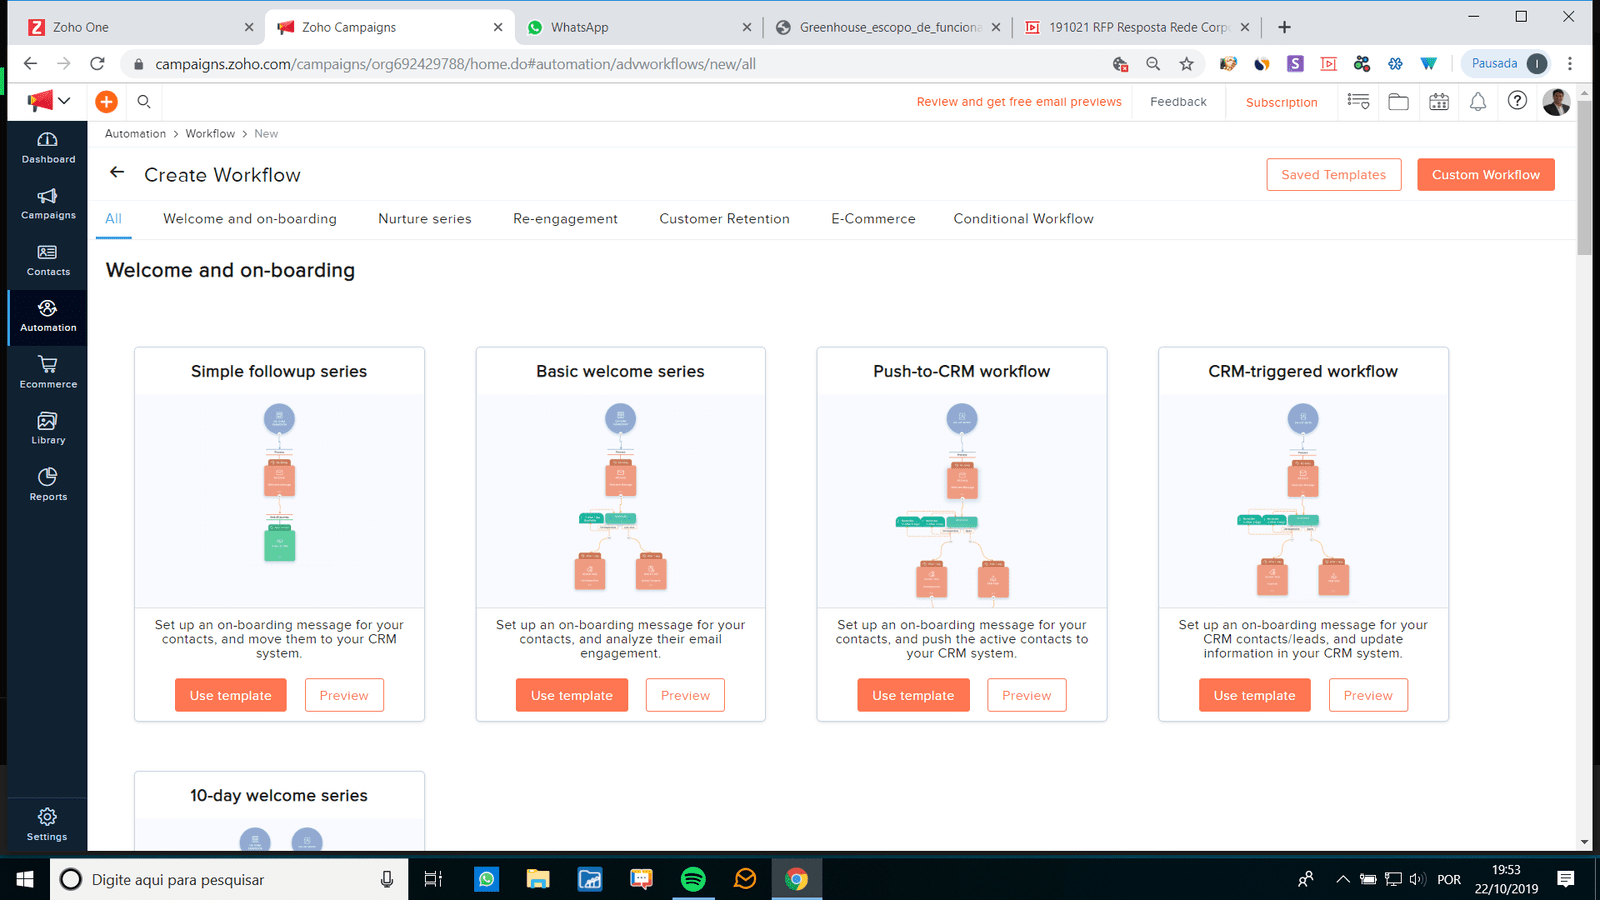Image resolution: width=1600 pixels, height=900 pixels.
Task: Click the orange plus create icon
Action: [x=106, y=102]
